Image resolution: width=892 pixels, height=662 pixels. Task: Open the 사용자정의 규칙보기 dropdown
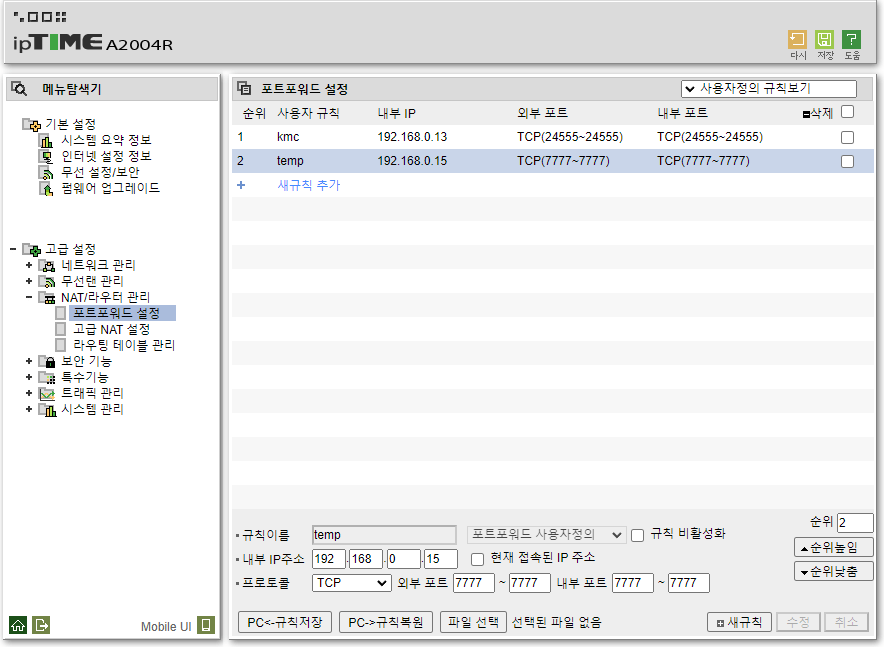(769, 89)
